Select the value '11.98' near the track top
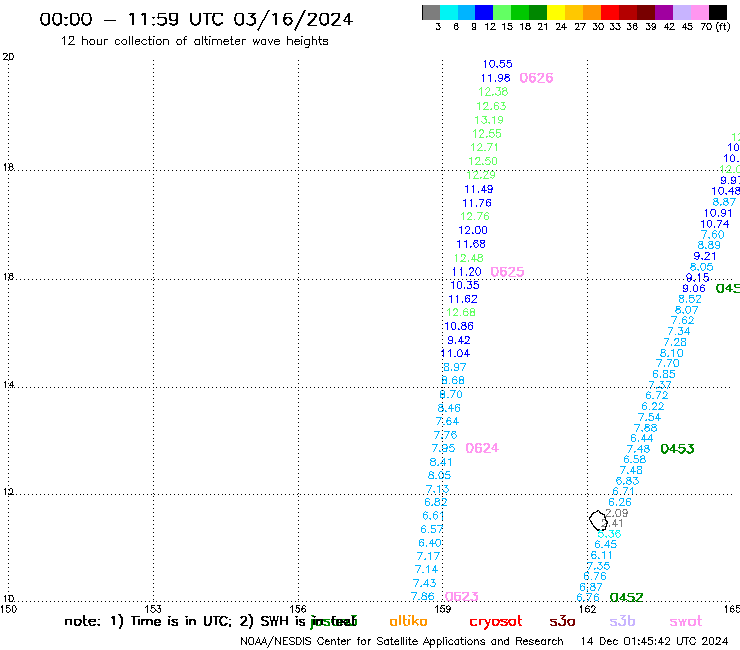The image size is (740, 650). 496,78
